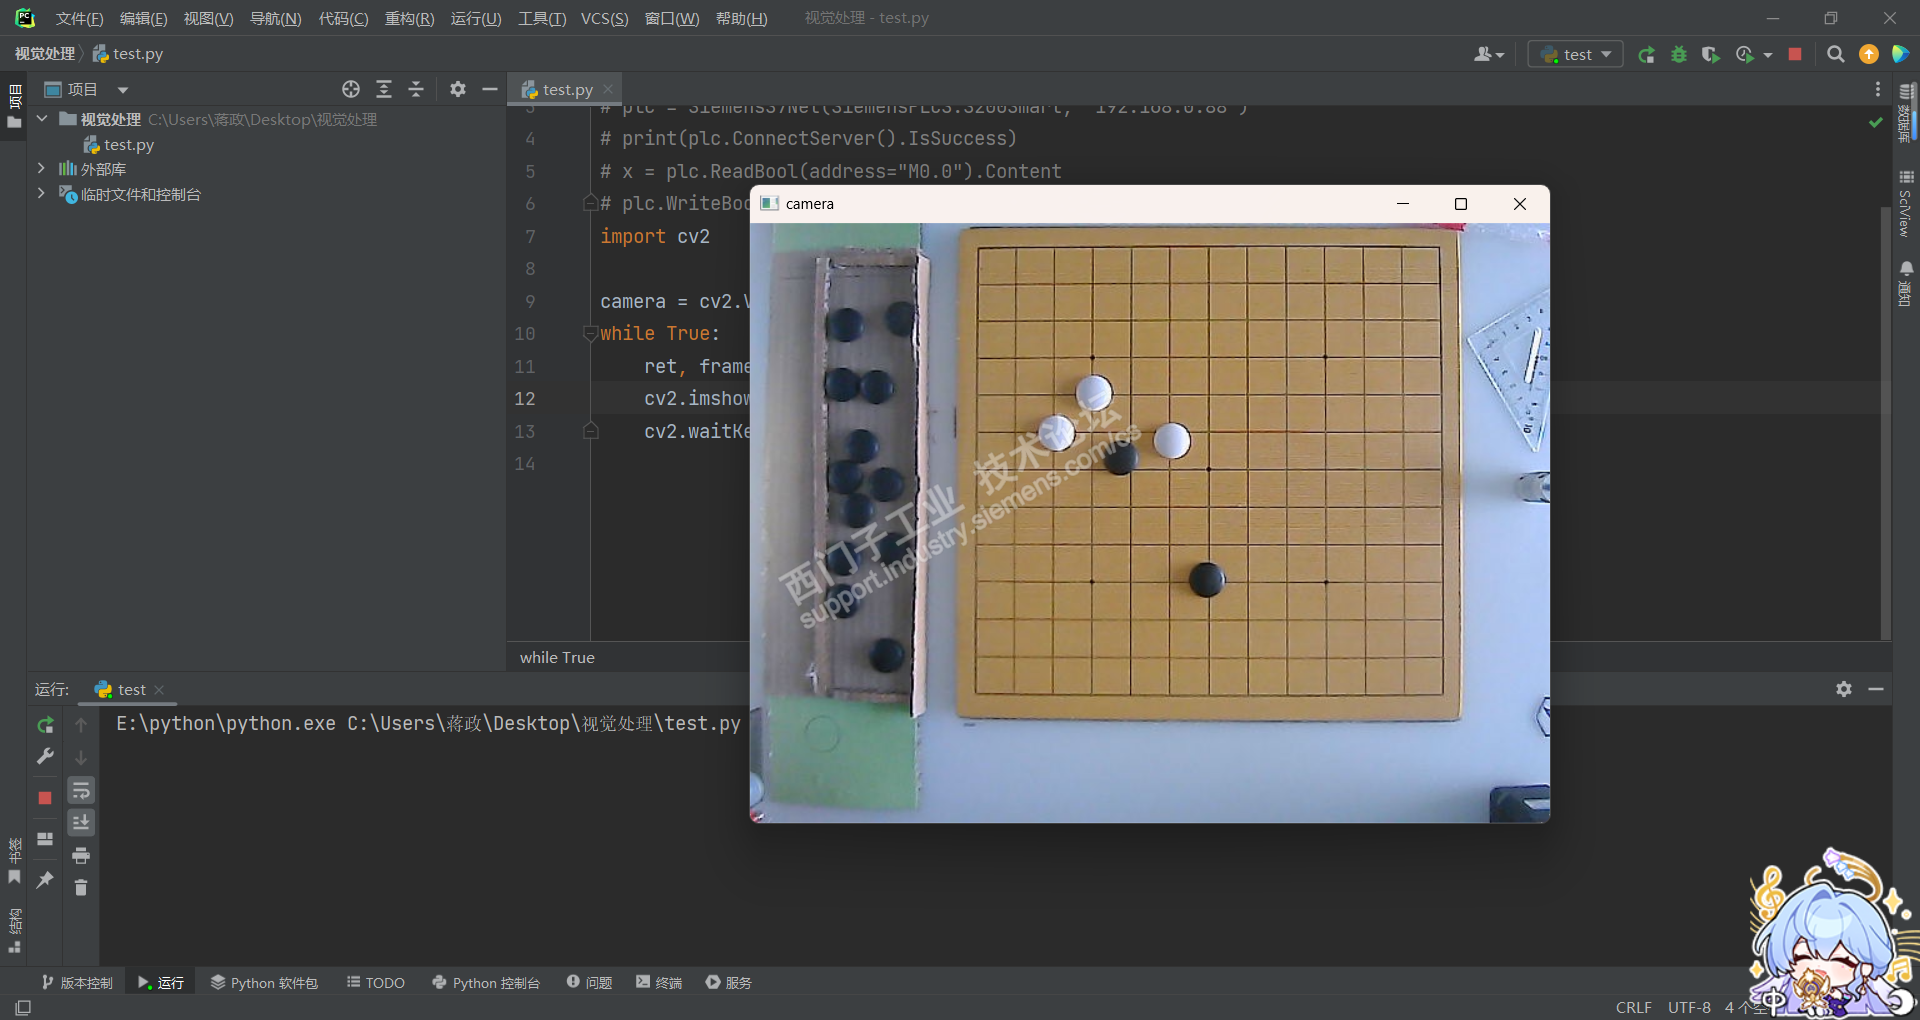Viewport: 1920px width, 1020px height.
Task: Run with coverage from the top toolbar
Action: [x=1711, y=55]
